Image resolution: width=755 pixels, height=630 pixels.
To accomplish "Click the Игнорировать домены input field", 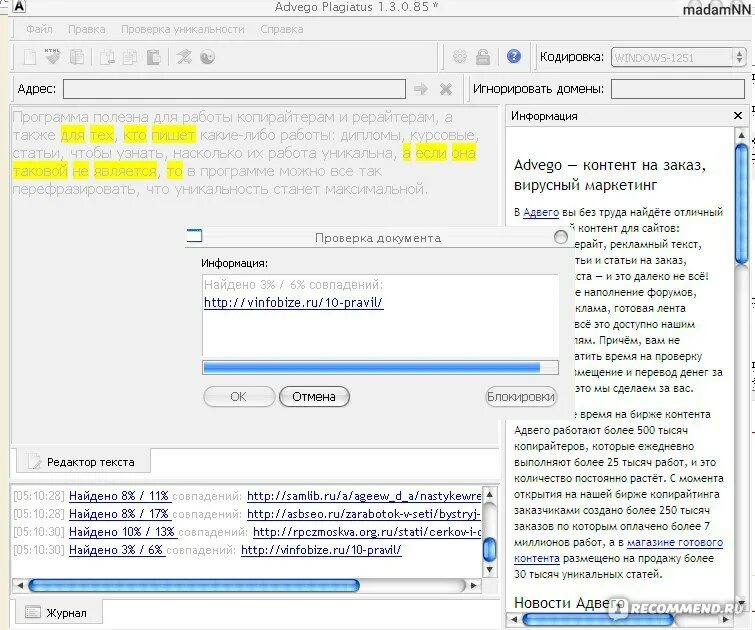I will (678, 89).
